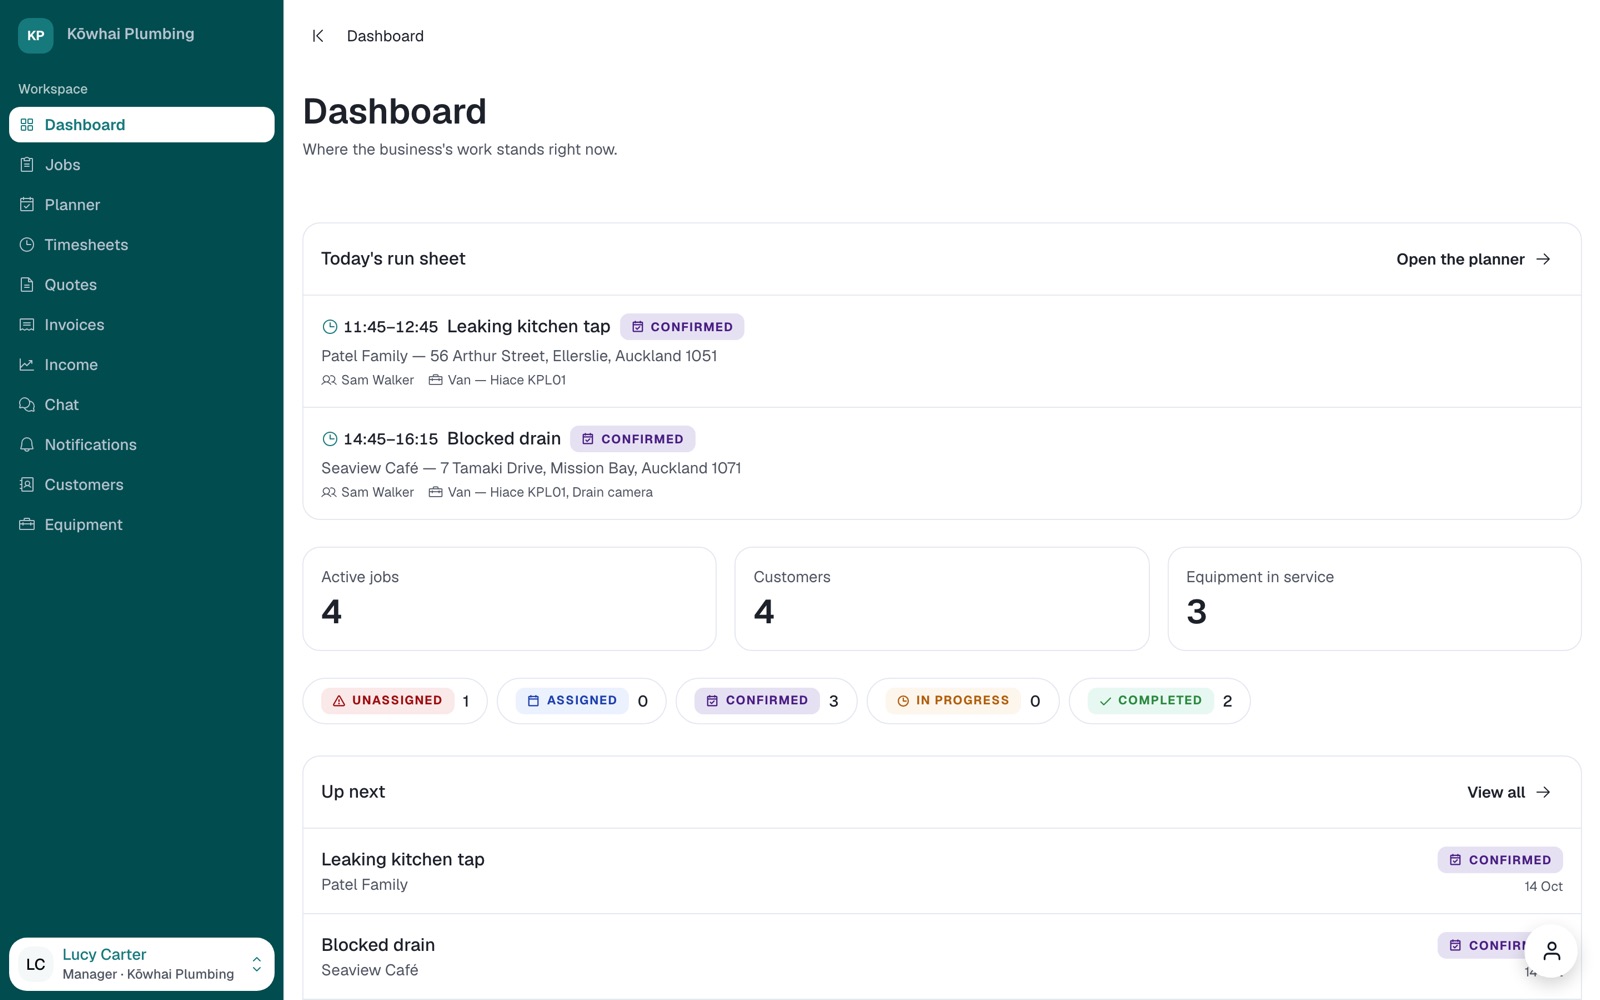
Task: Filter by Unassigned status chip
Action: [x=395, y=701]
